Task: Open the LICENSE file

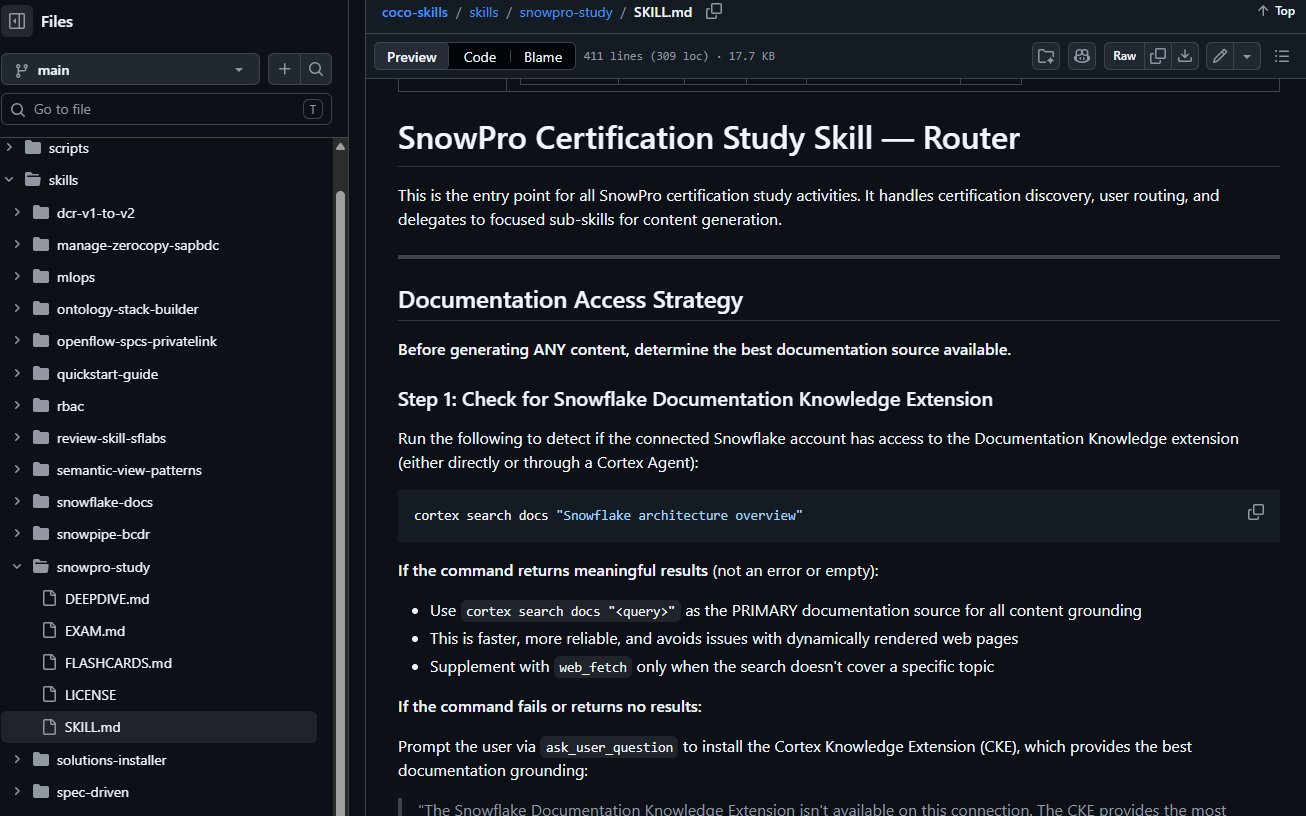Action: pos(90,695)
